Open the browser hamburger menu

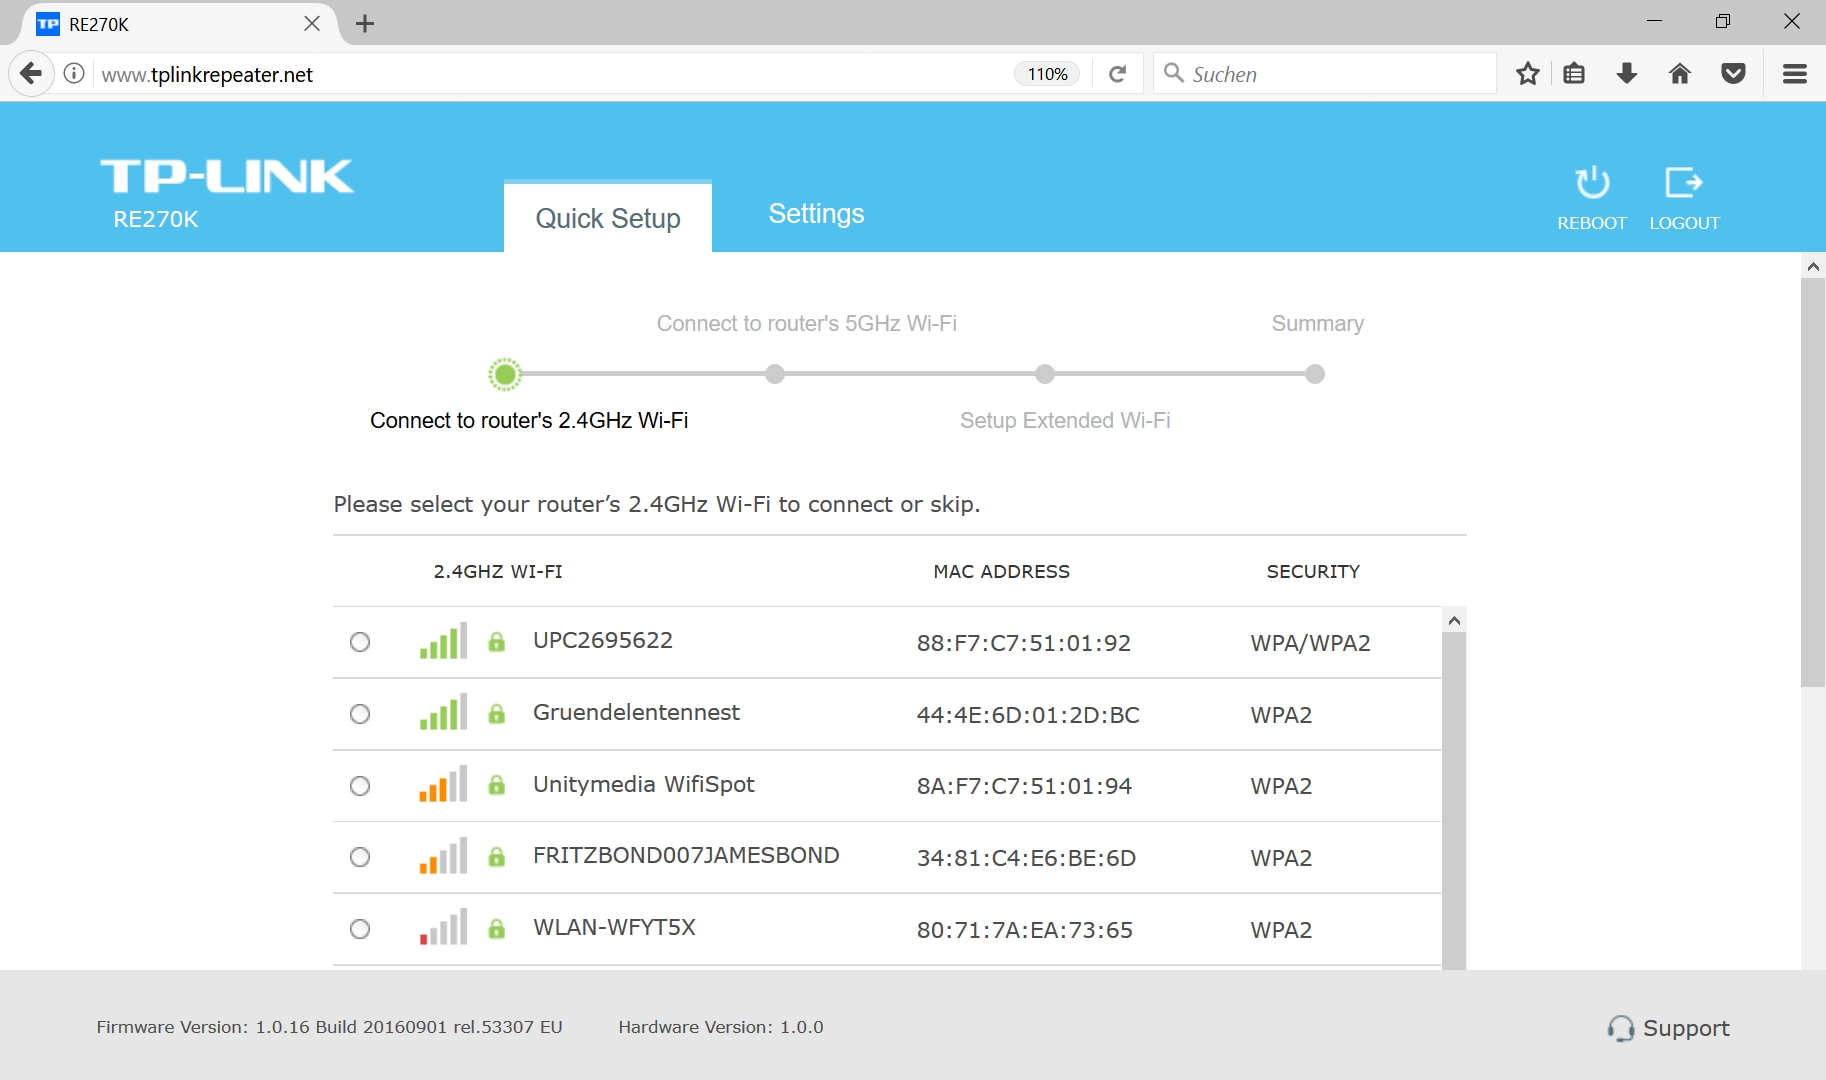pyautogui.click(x=1794, y=74)
